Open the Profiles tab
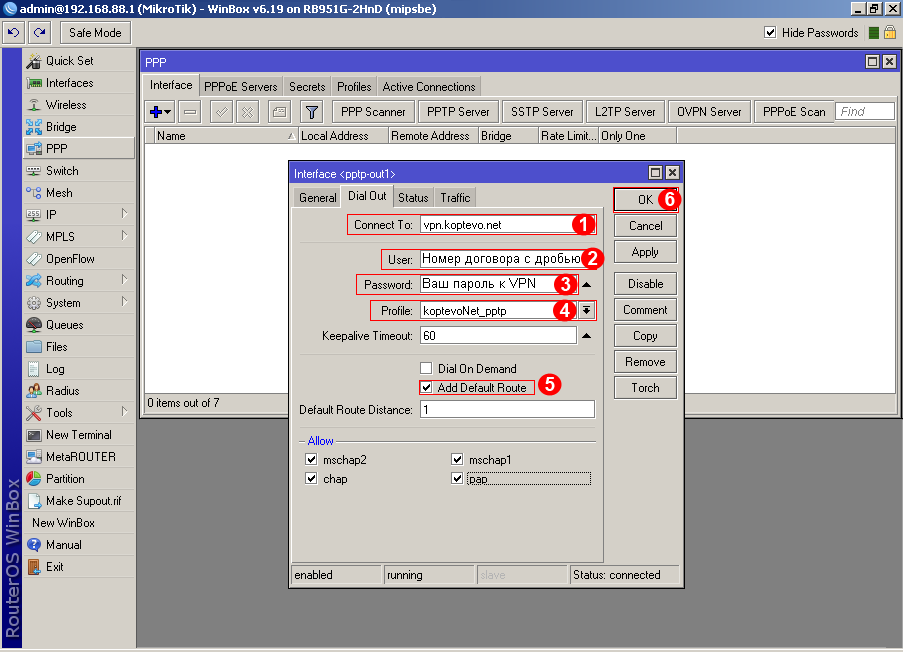 coord(354,86)
